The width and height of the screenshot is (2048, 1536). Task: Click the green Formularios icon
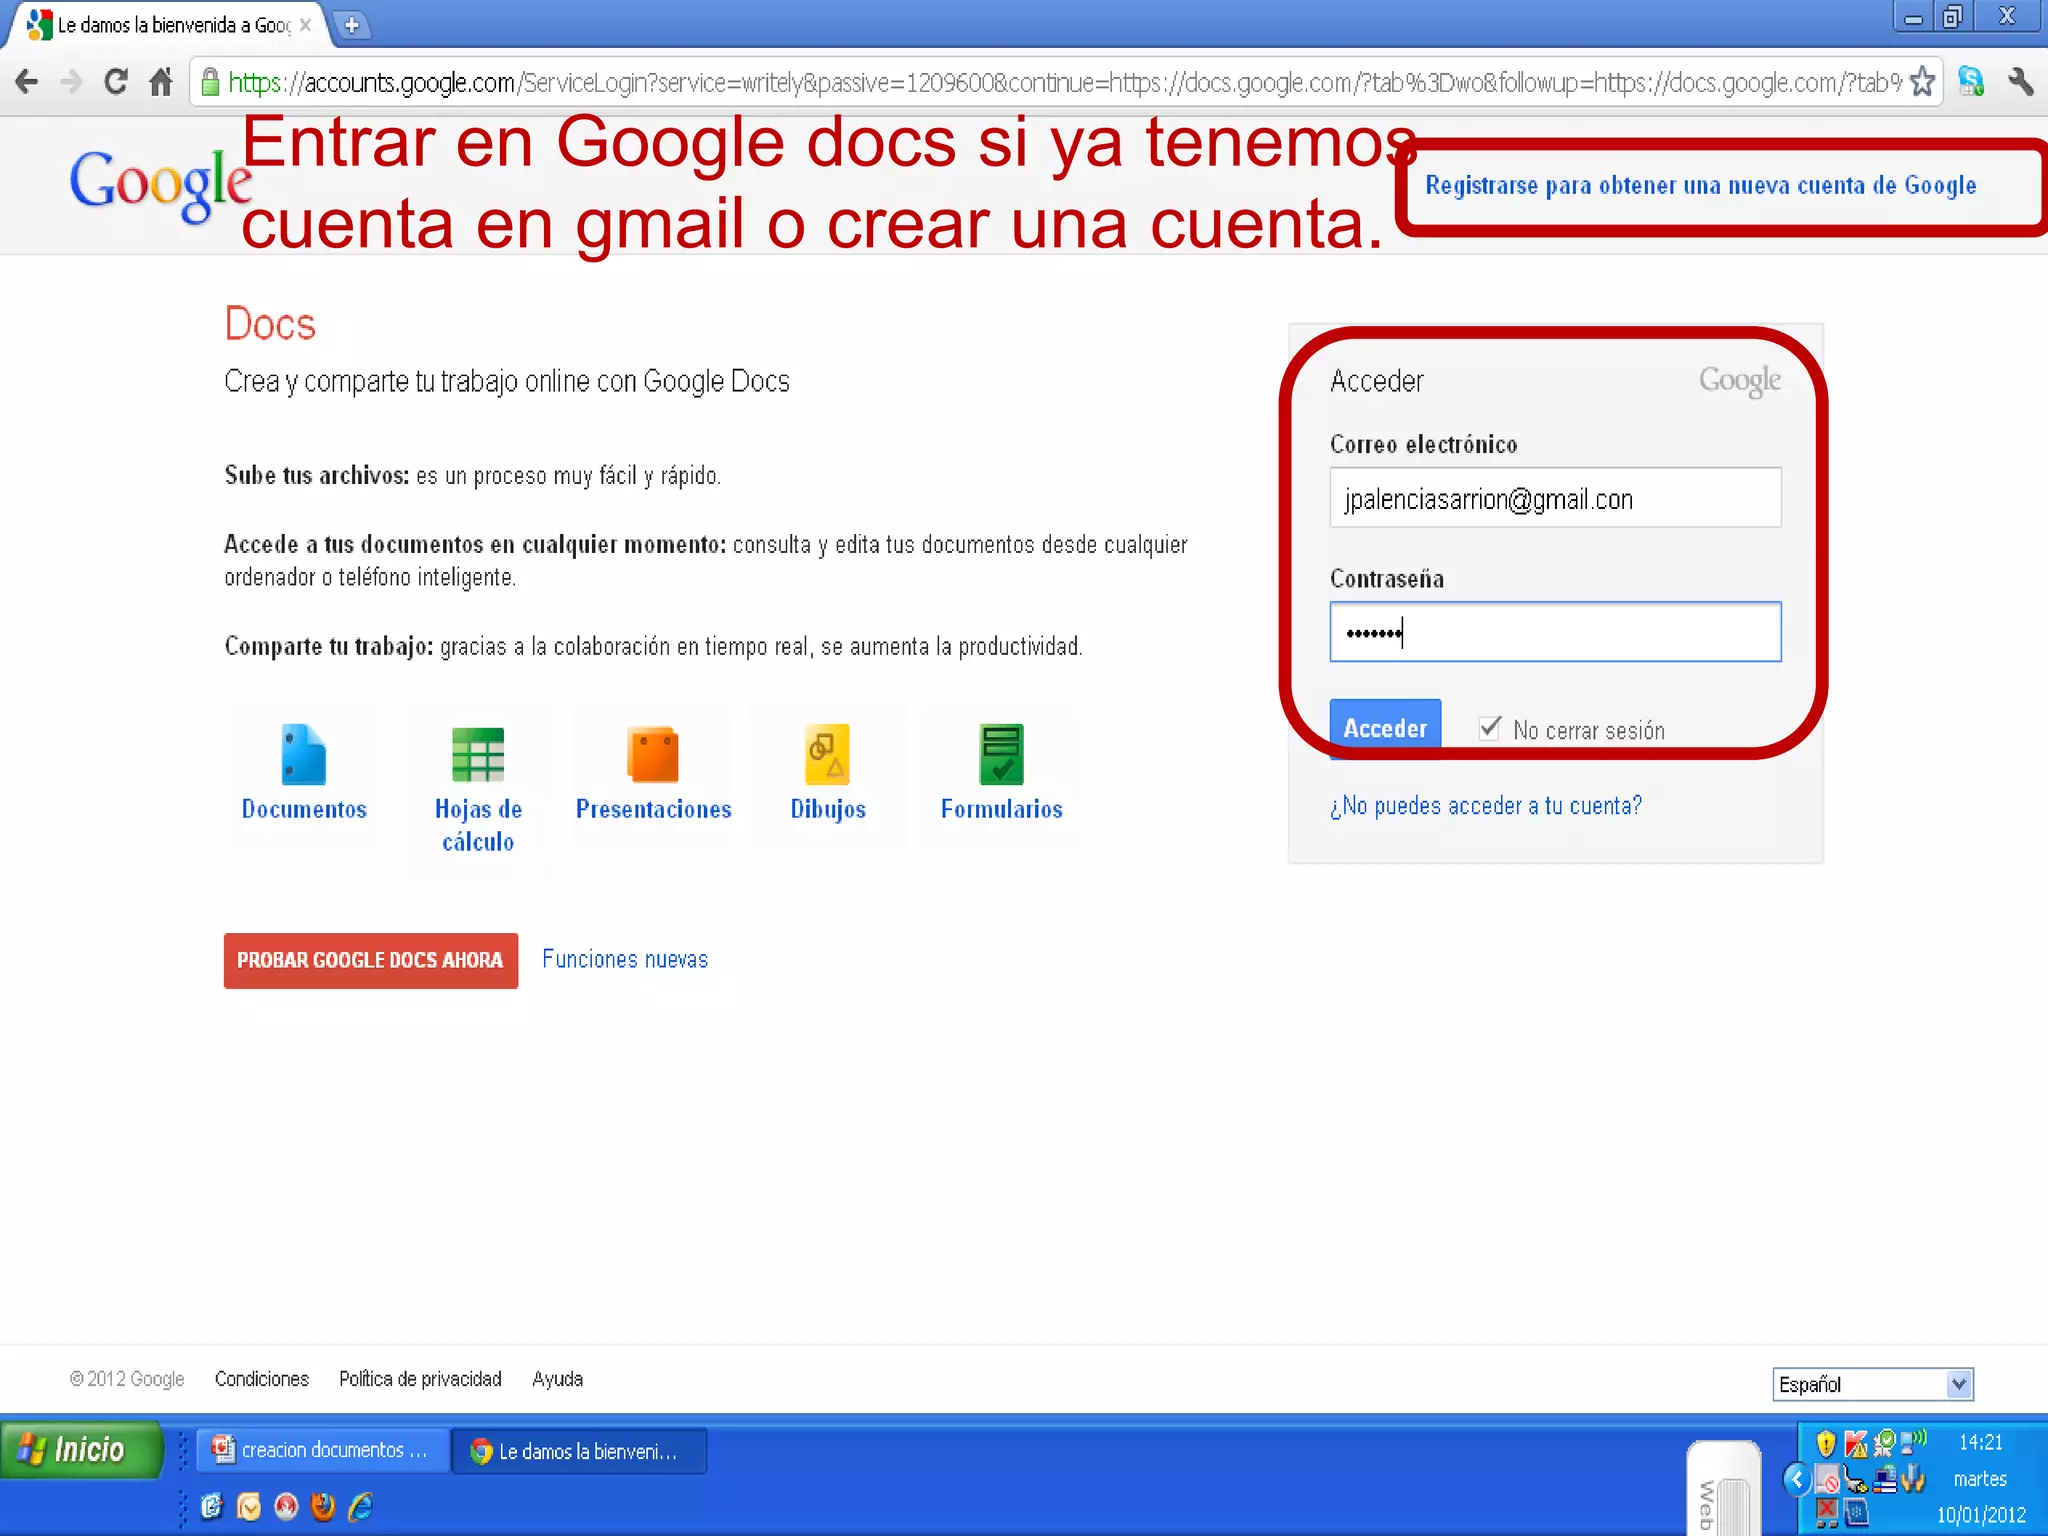pos(1001,754)
